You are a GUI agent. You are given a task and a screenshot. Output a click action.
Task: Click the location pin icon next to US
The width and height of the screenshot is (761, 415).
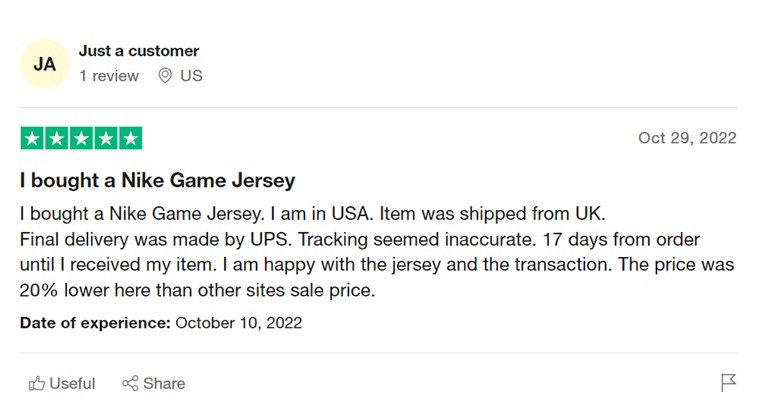165,75
